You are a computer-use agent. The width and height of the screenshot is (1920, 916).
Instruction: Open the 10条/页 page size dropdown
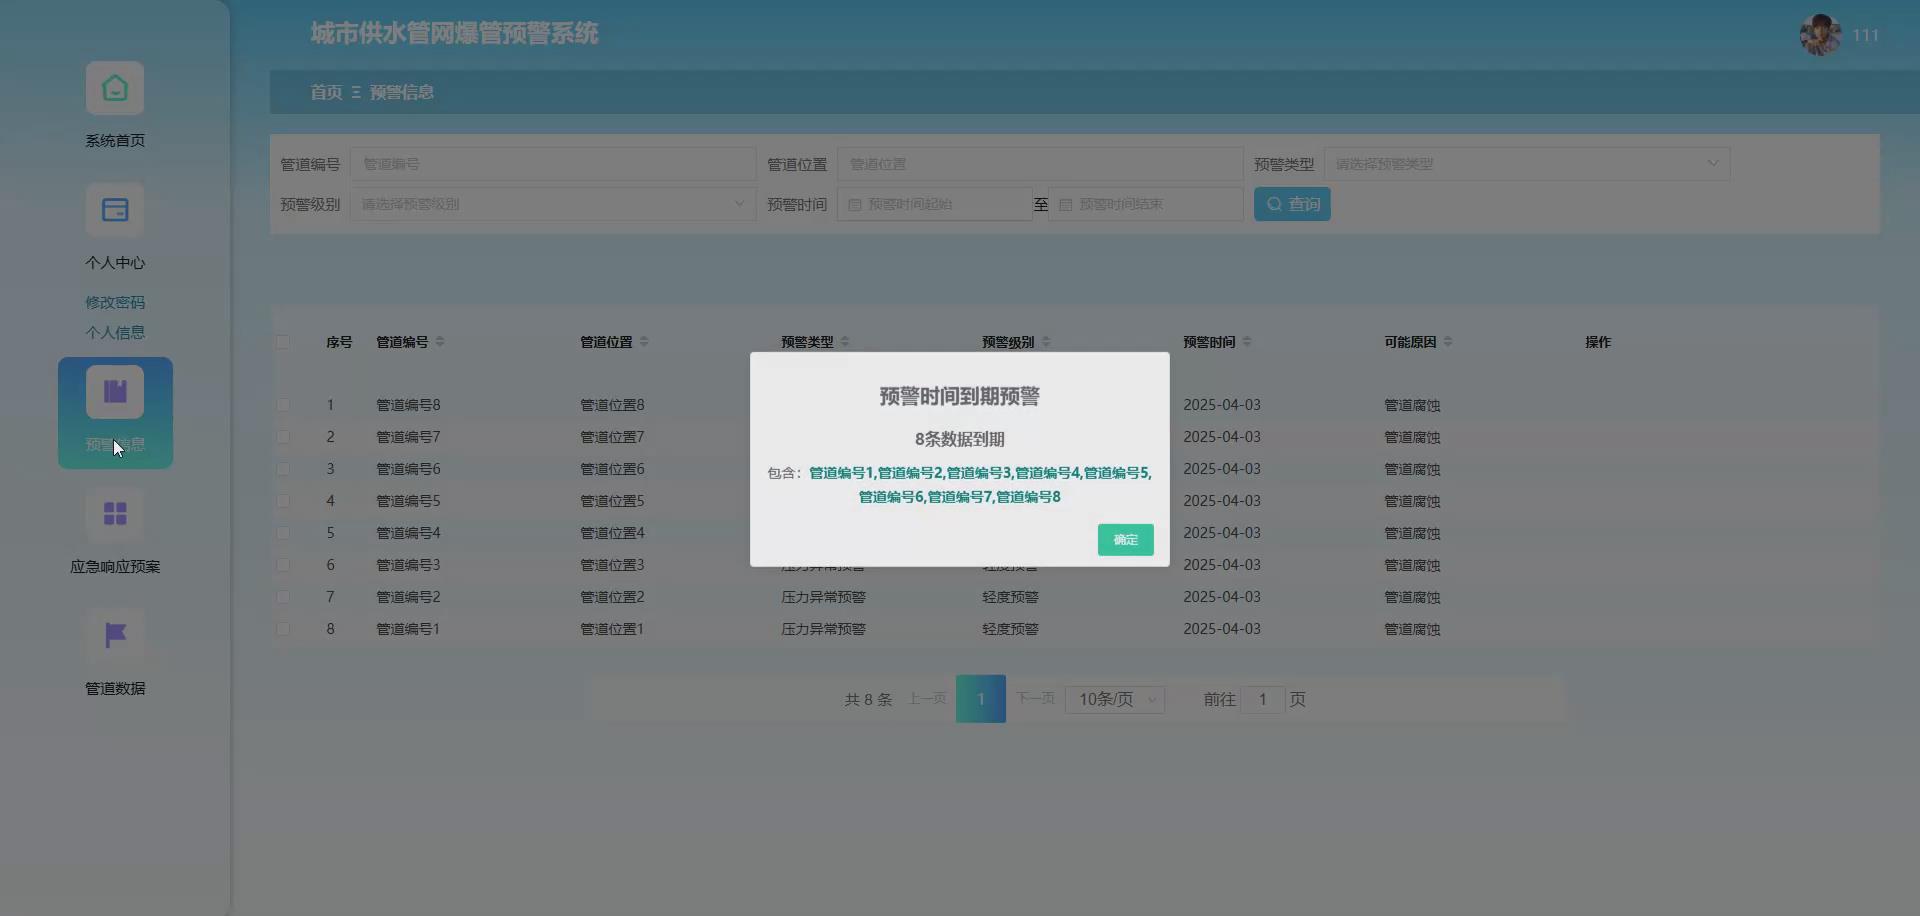coord(1113,700)
